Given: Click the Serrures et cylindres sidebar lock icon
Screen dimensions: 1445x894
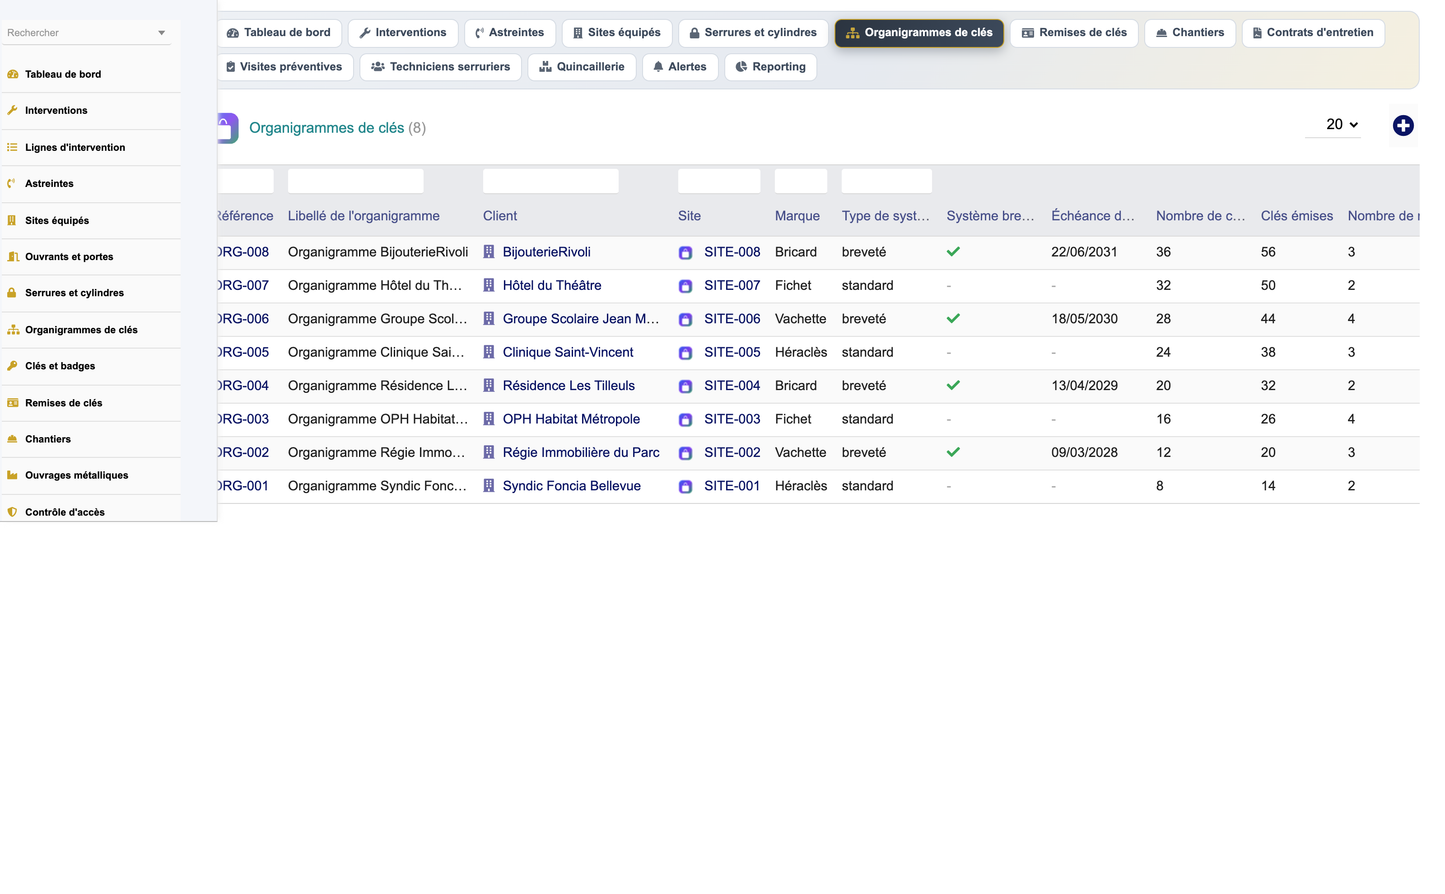Looking at the screenshot, I should coord(12,293).
